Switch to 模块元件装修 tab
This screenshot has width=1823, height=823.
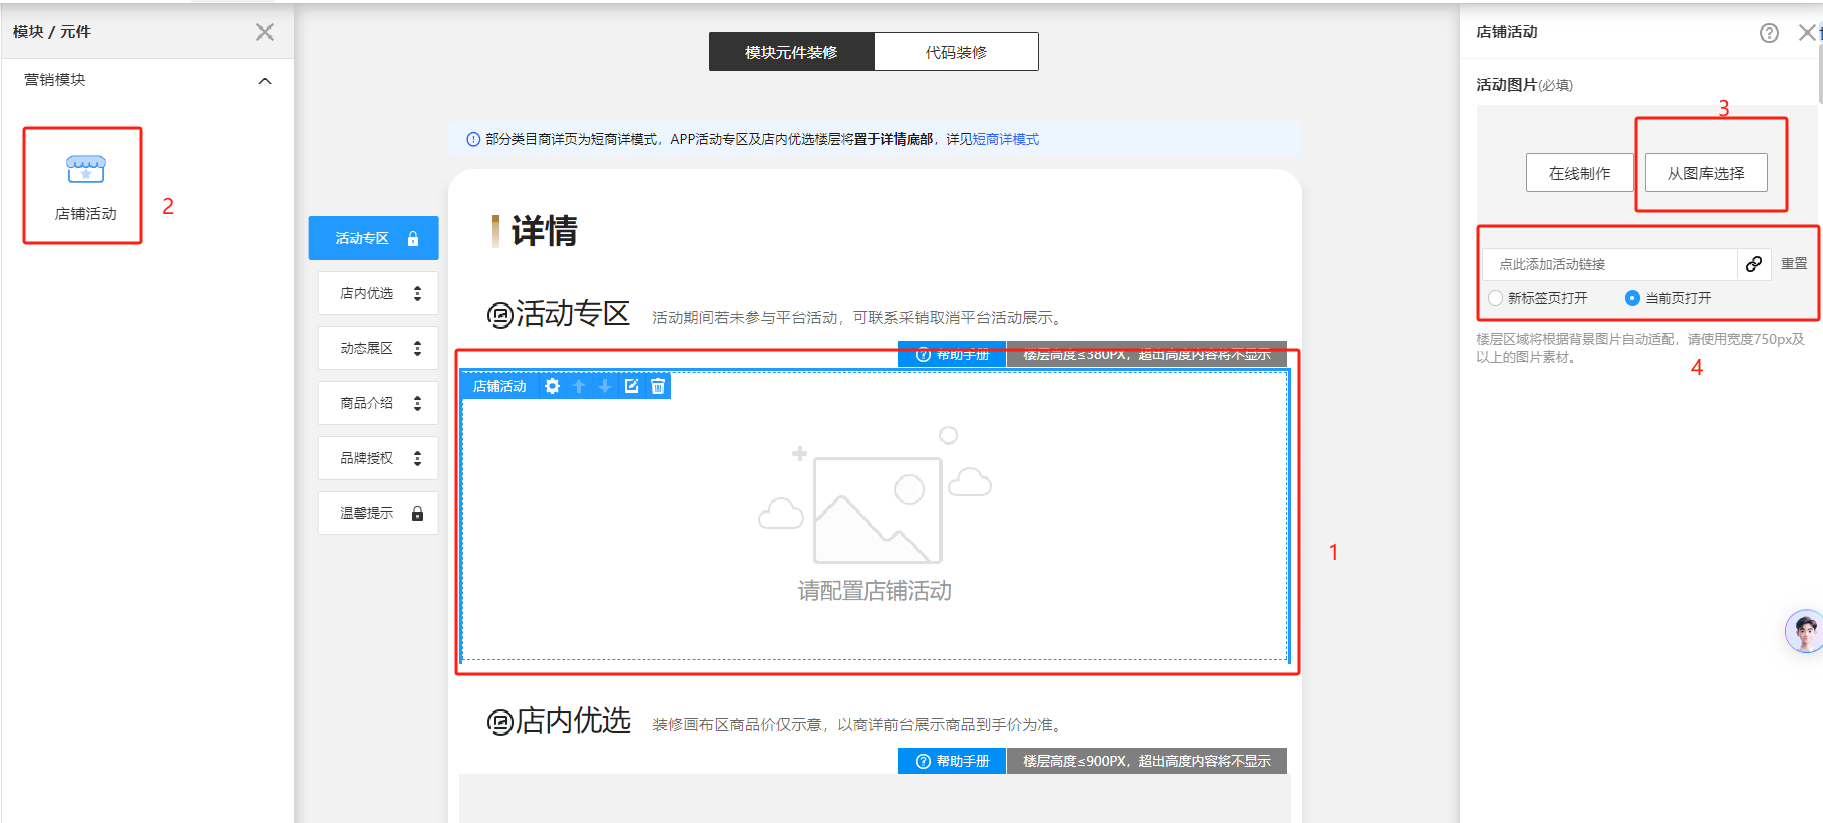point(791,52)
